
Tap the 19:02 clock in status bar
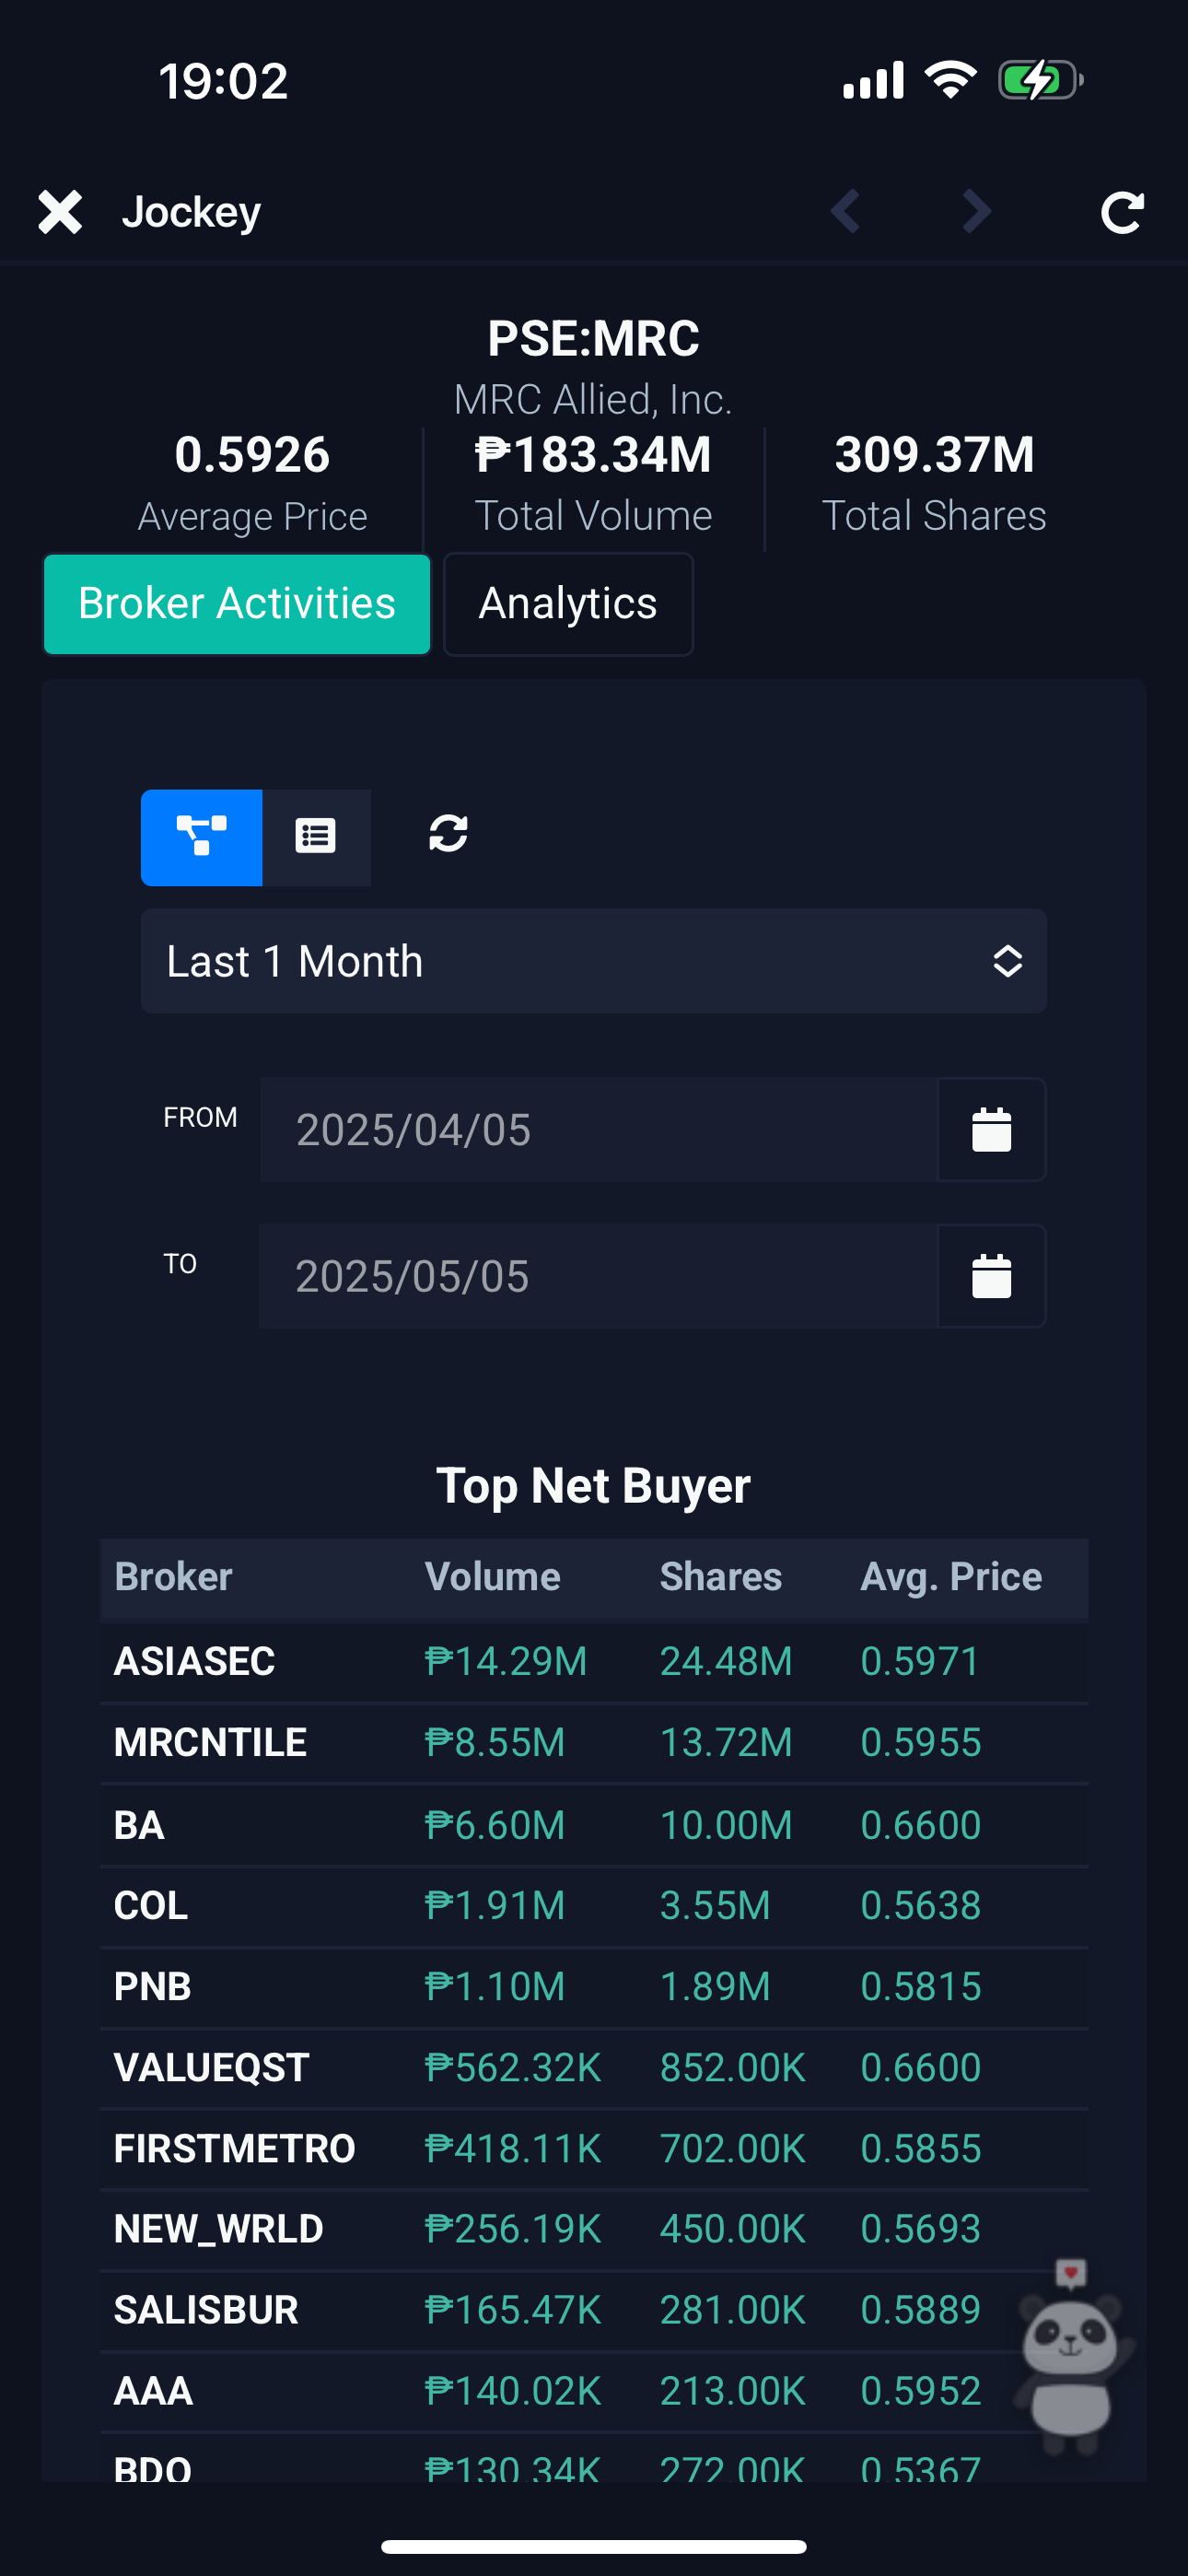pos(223,81)
